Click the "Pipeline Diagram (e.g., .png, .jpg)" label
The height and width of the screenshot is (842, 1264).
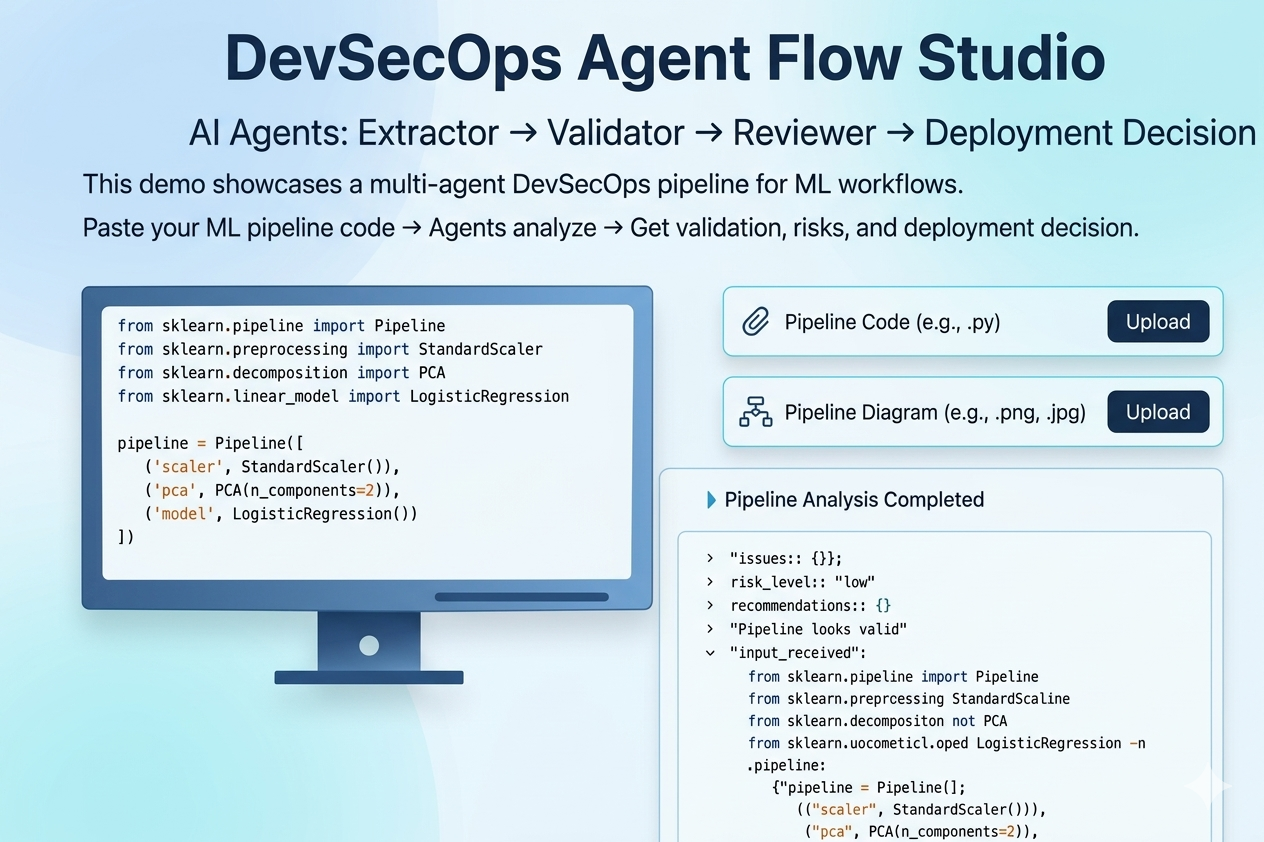click(x=935, y=412)
